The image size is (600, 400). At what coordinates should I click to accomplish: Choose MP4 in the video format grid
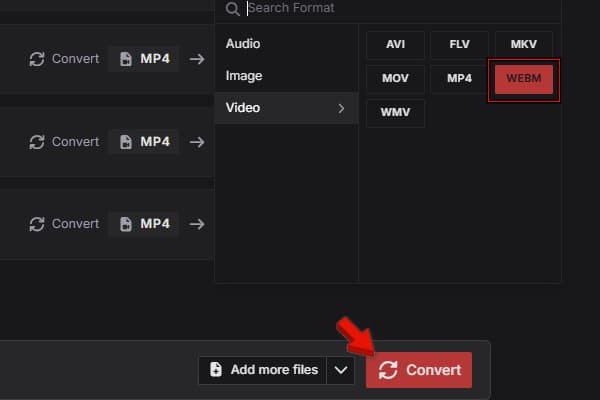(460, 78)
